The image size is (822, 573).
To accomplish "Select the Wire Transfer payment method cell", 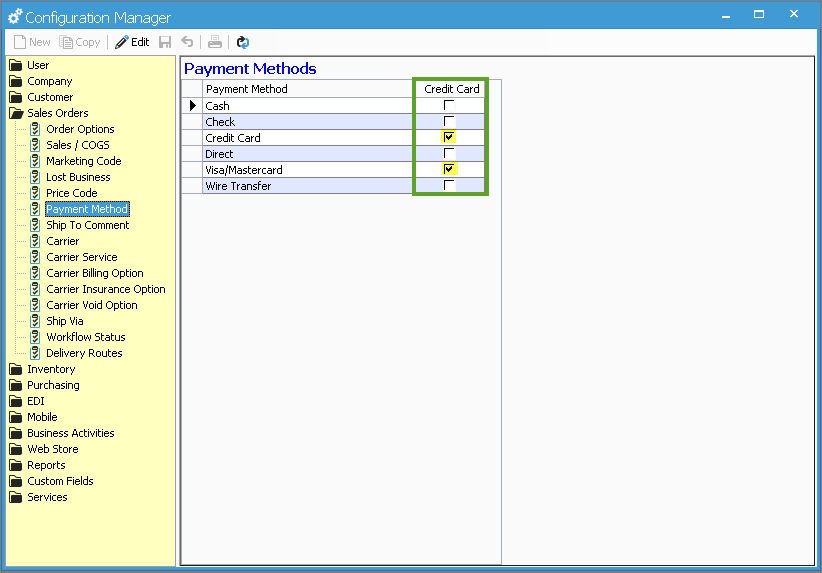I will click(x=308, y=186).
